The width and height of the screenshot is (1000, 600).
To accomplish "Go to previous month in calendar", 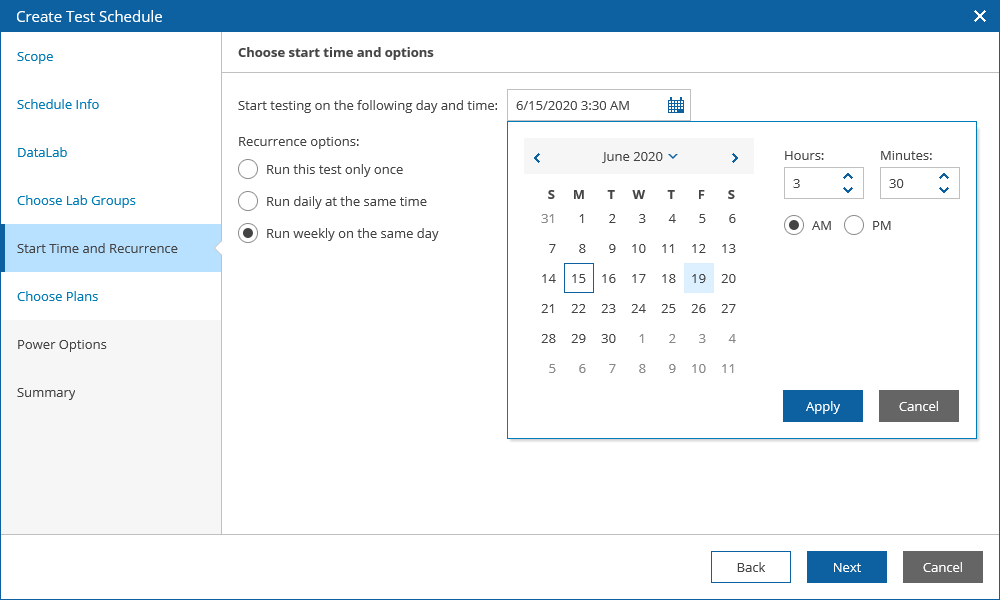I will (538, 158).
